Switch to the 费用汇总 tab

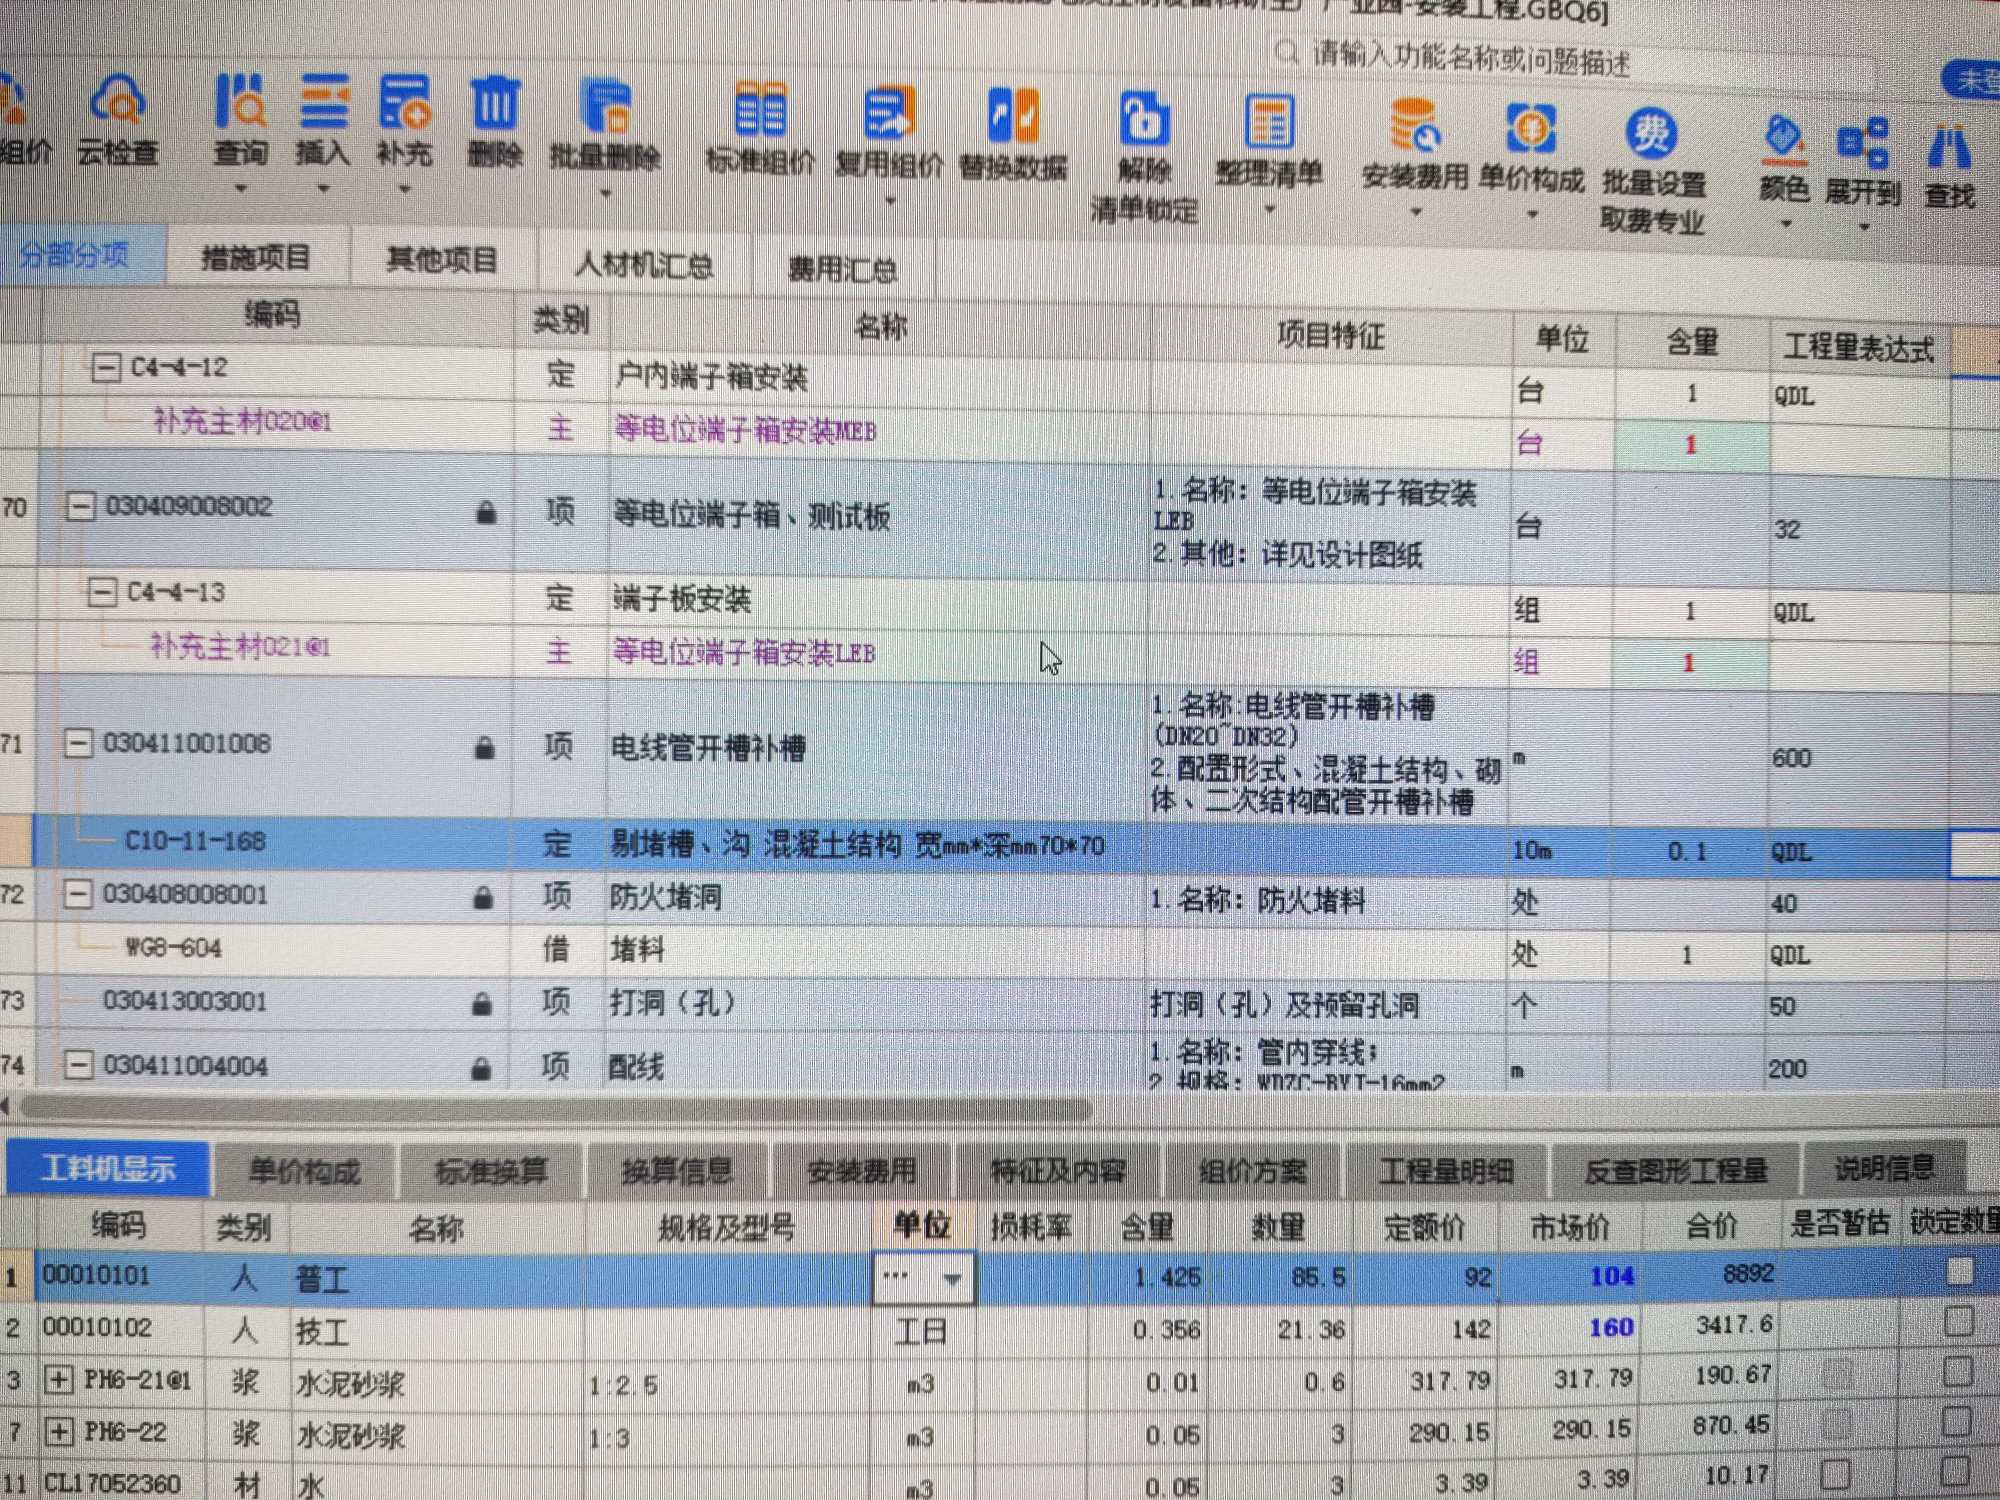[x=842, y=270]
